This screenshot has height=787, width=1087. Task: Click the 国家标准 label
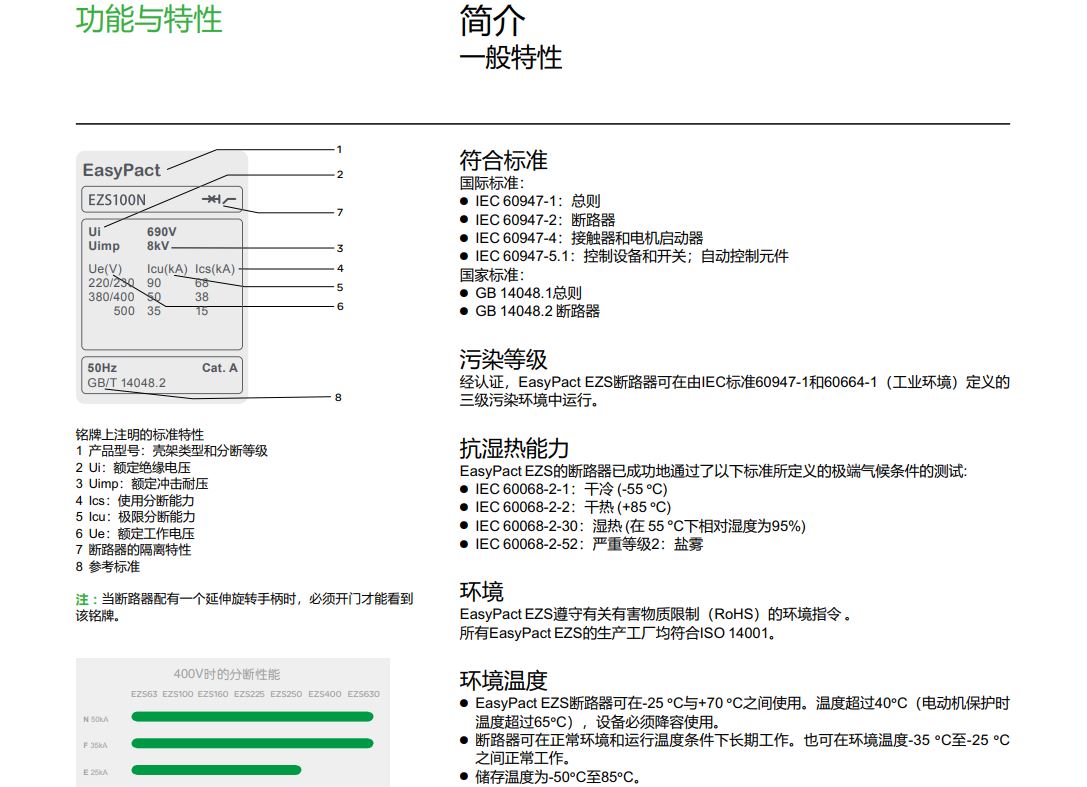point(492,275)
